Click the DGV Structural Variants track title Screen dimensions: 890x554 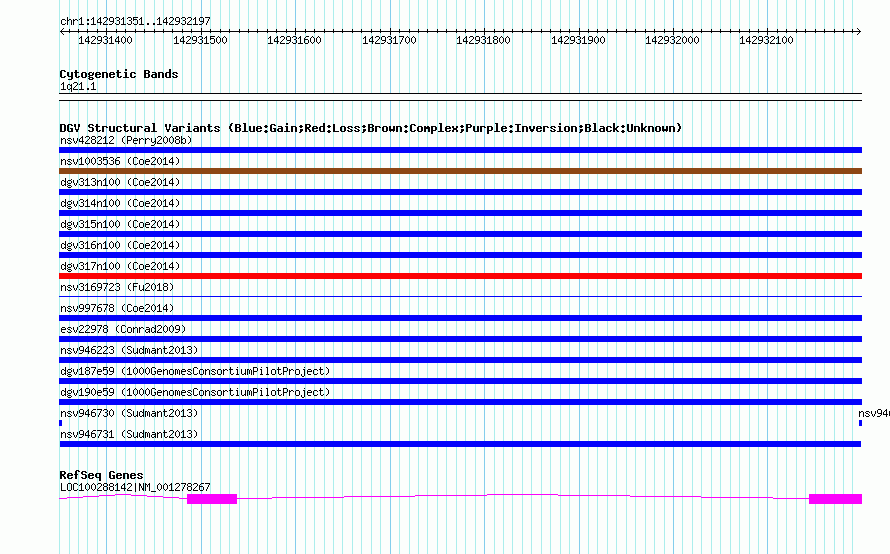[x=371, y=128]
